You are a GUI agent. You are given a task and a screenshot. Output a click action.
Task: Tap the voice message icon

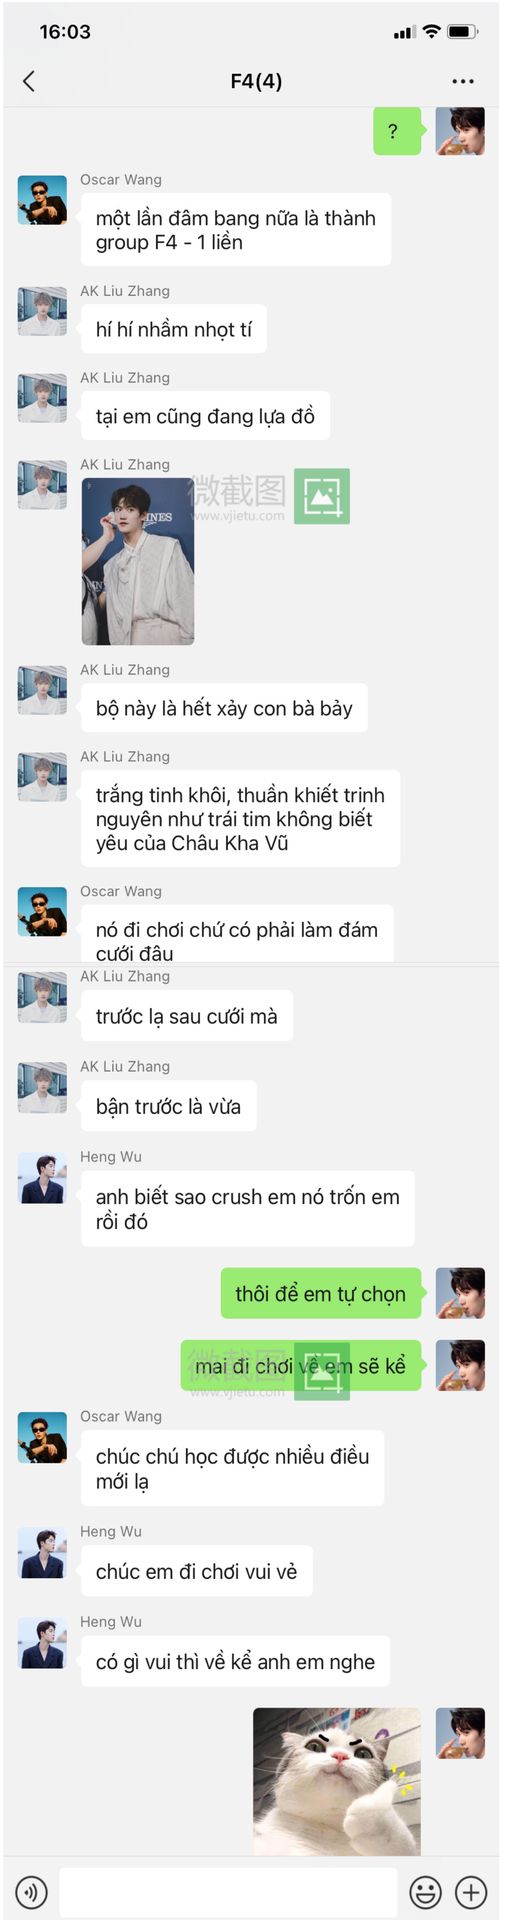pyautogui.click(x=32, y=1892)
